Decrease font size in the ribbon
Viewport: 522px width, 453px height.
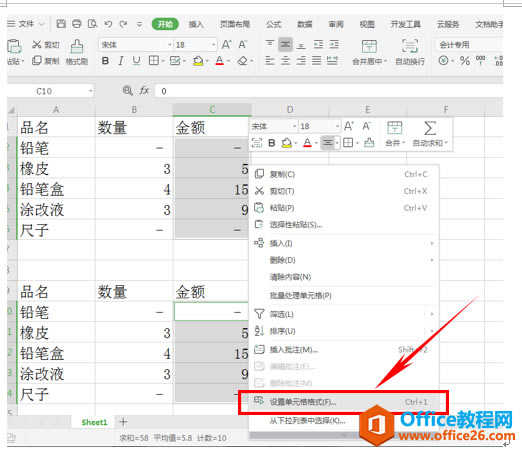[x=243, y=44]
